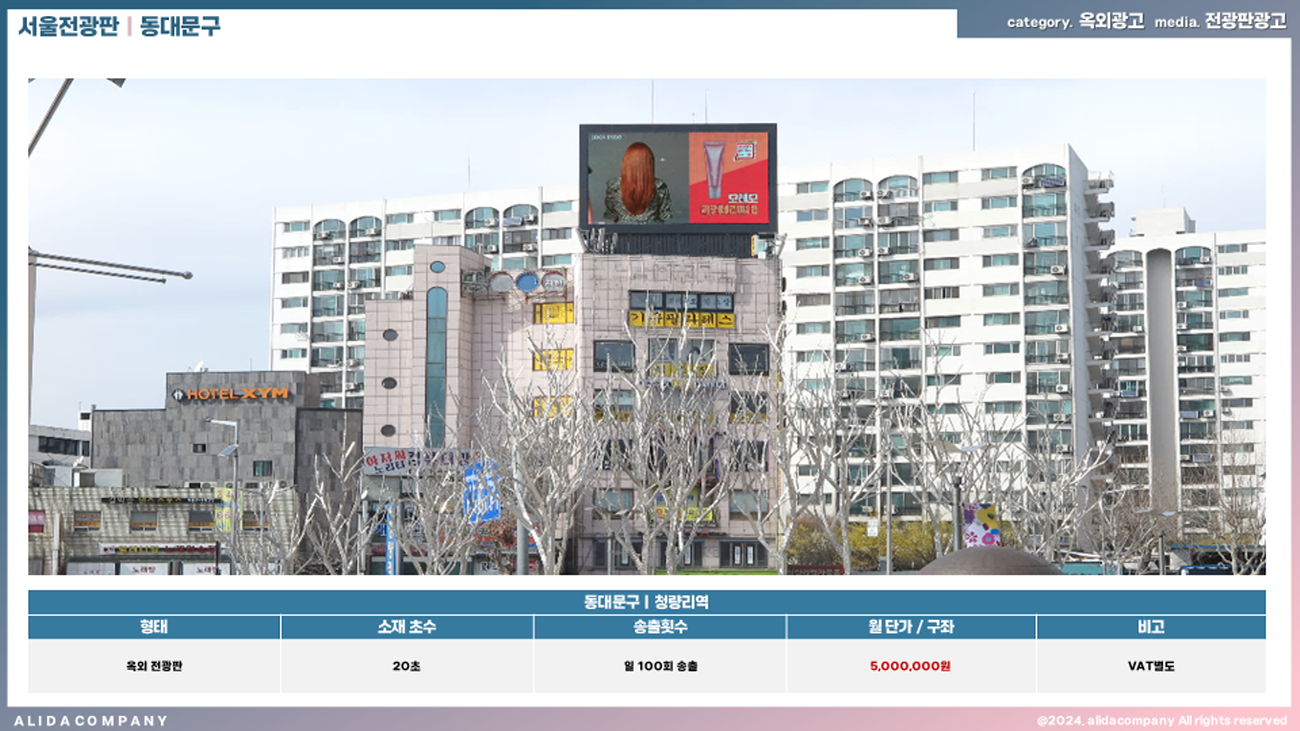Click the 송출횟수 column header
The width and height of the screenshot is (1300, 731).
tap(659, 627)
